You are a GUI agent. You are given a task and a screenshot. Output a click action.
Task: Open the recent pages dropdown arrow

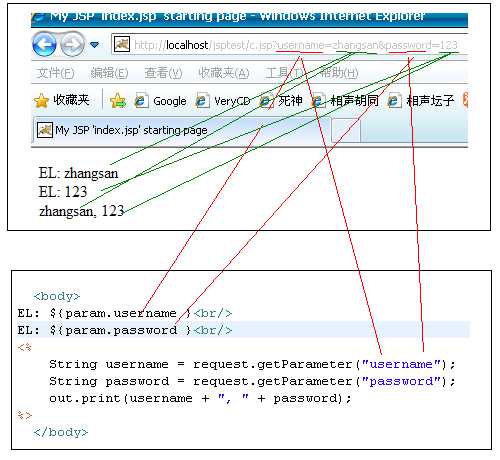click(x=95, y=45)
